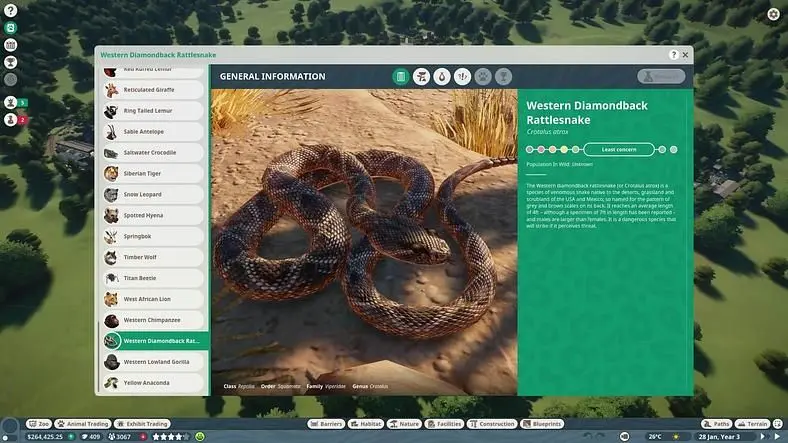
Task: Open the alert icon with red badge 2
Action: click(x=11, y=120)
